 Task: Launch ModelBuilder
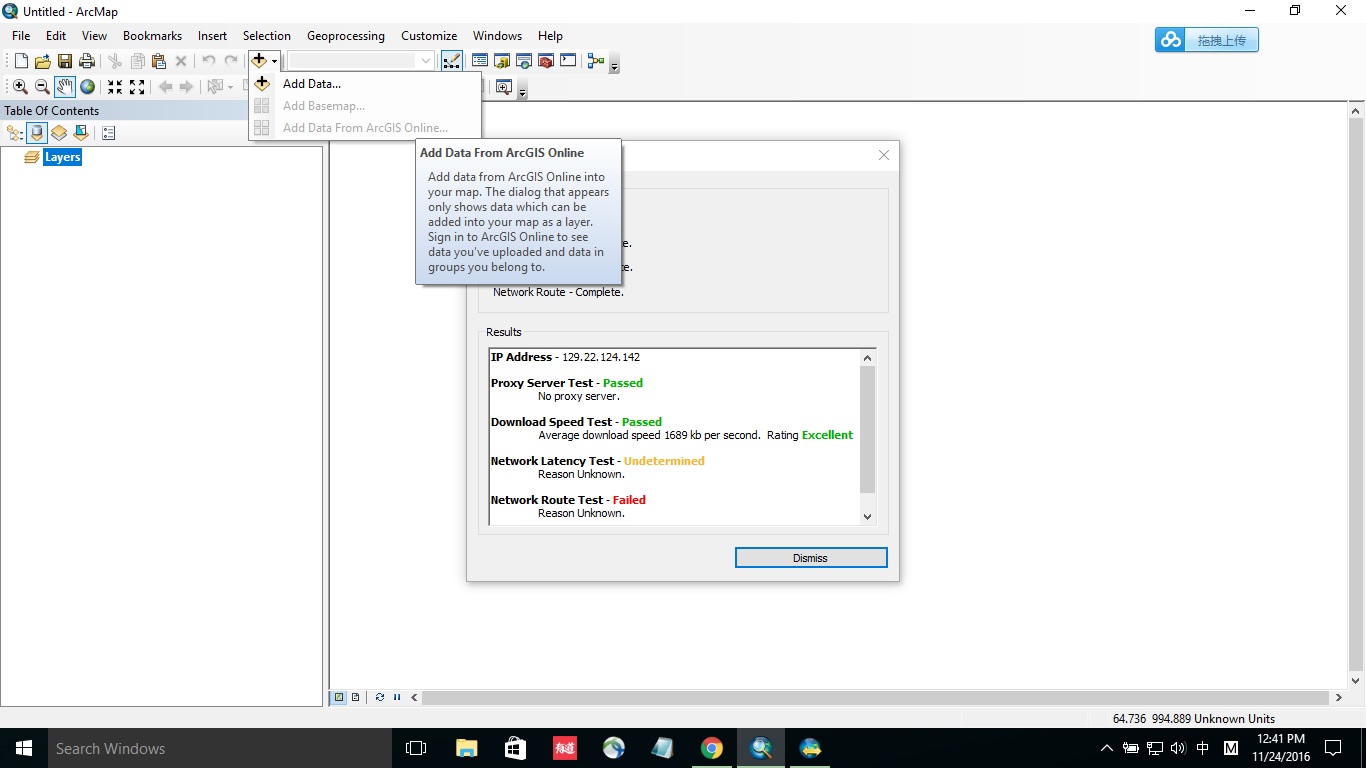(x=596, y=61)
